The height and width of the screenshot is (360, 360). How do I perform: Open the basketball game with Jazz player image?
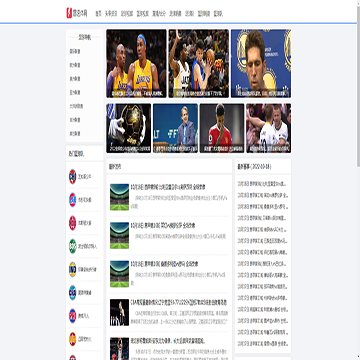199,64
